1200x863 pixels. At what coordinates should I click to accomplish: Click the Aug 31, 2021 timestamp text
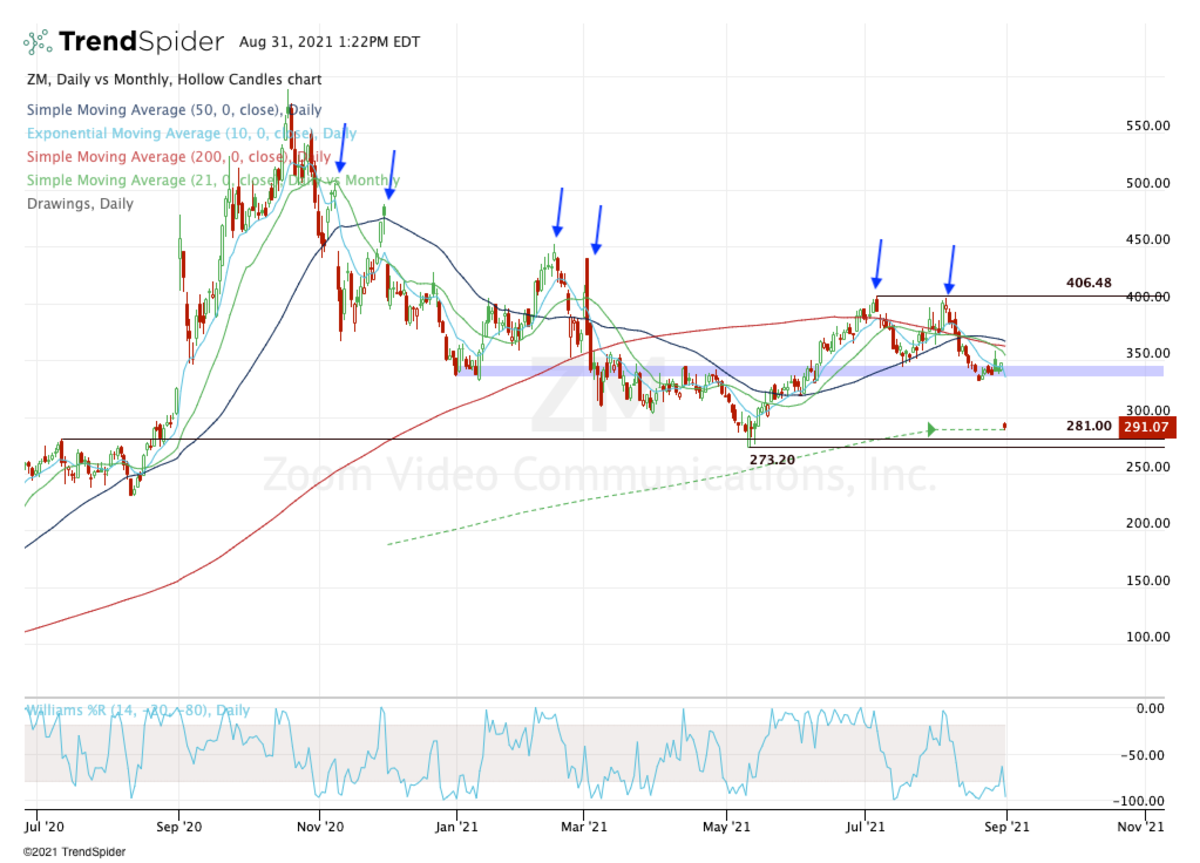coord(329,42)
